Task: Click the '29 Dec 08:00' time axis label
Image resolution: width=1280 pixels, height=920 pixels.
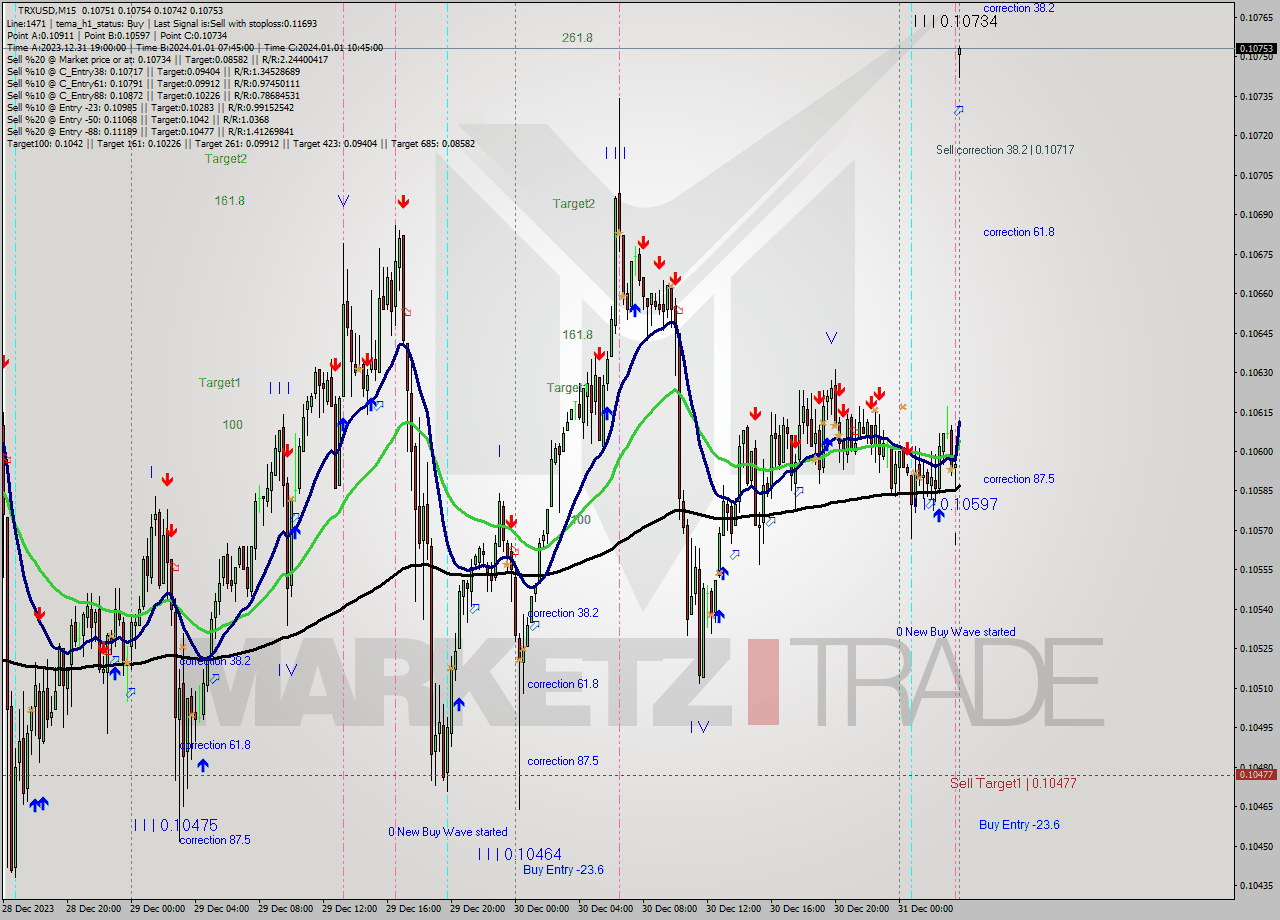Action: (x=285, y=909)
